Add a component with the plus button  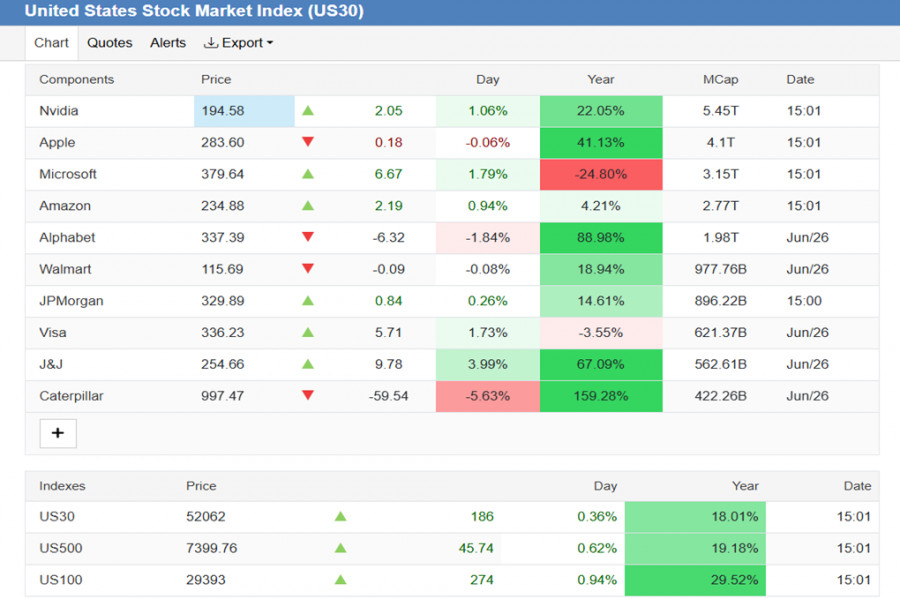pos(58,433)
